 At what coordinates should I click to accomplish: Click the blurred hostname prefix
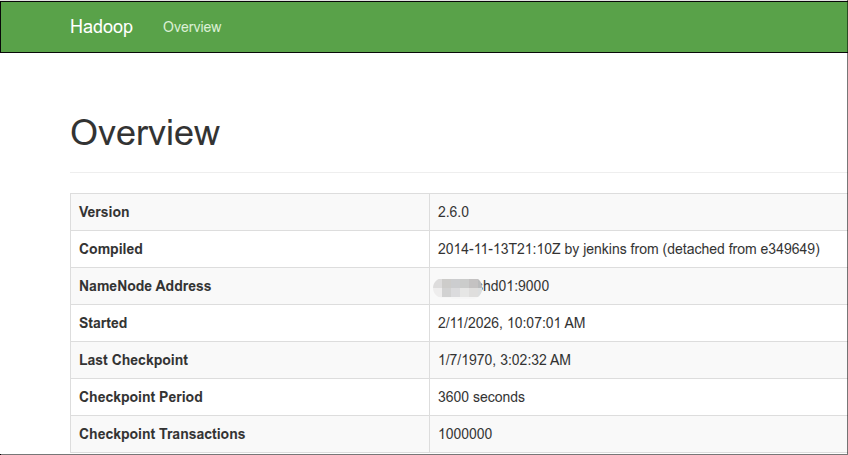[x=458, y=286]
